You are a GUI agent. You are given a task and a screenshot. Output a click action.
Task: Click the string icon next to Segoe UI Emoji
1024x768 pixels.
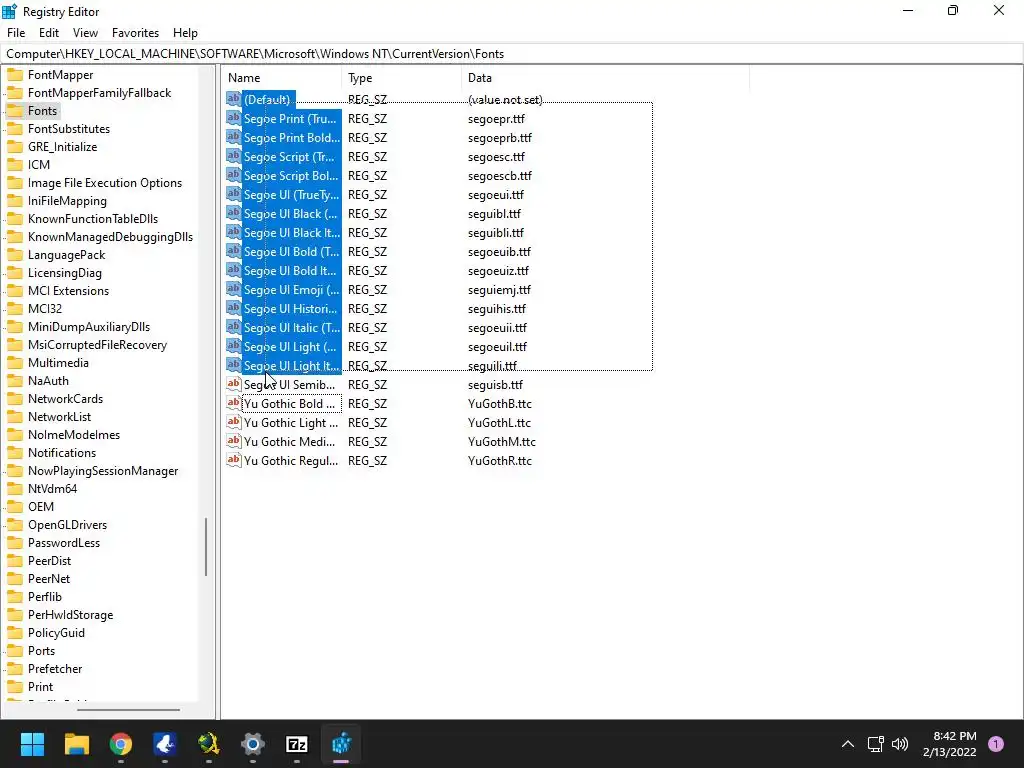233,289
